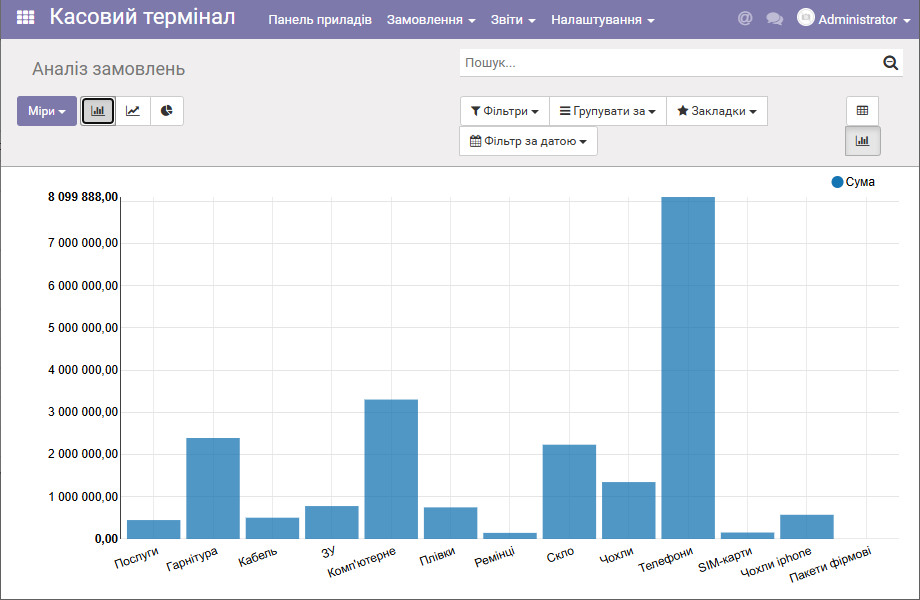920x600 pixels.
Task: Open the Фільтри dropdown
Action: [x=505, y=111]
